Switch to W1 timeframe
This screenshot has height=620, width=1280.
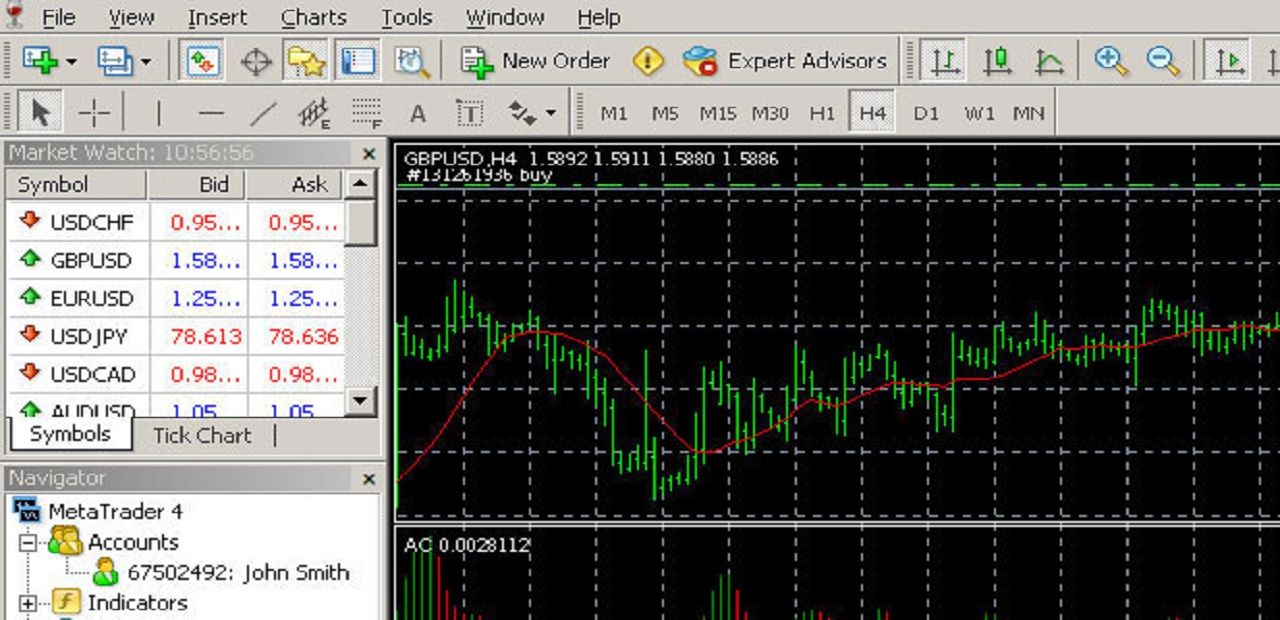pos(980,114)
